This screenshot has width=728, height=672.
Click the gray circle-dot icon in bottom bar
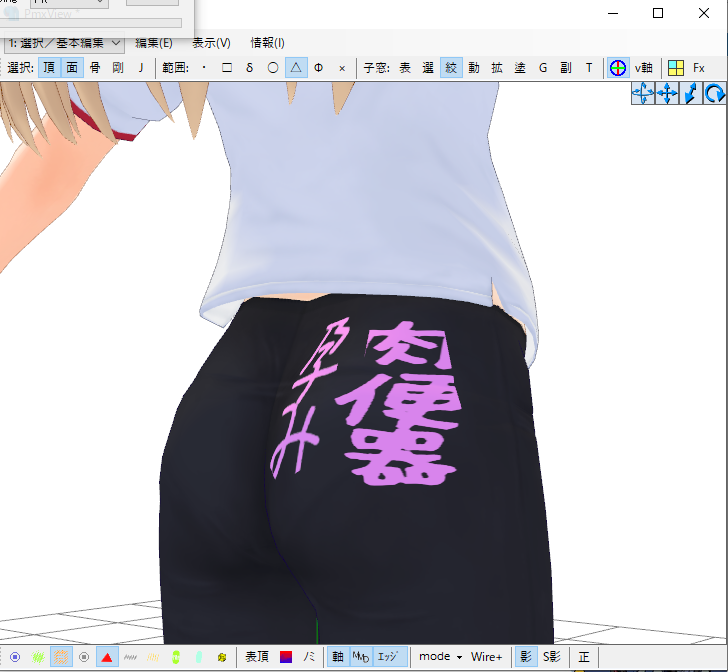84,657
